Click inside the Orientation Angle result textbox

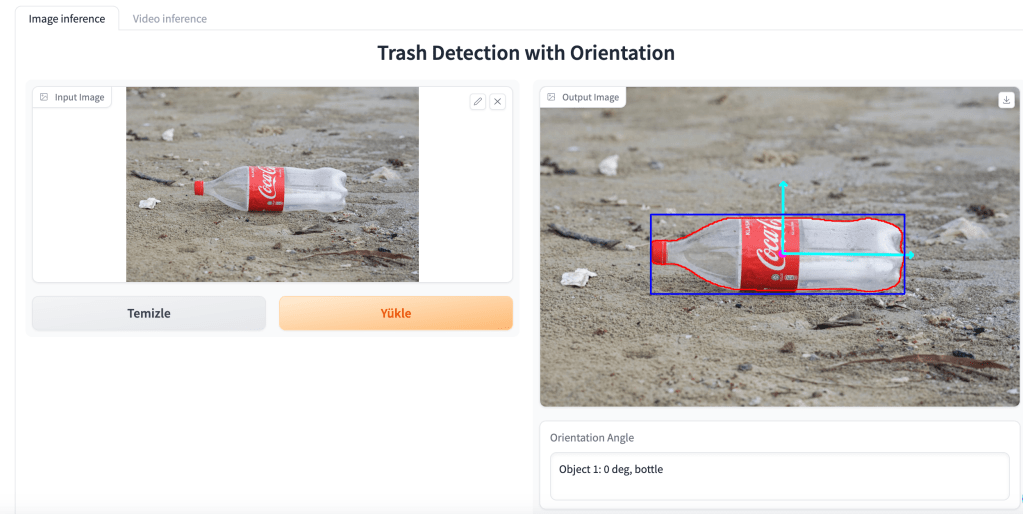pos(779,476)
